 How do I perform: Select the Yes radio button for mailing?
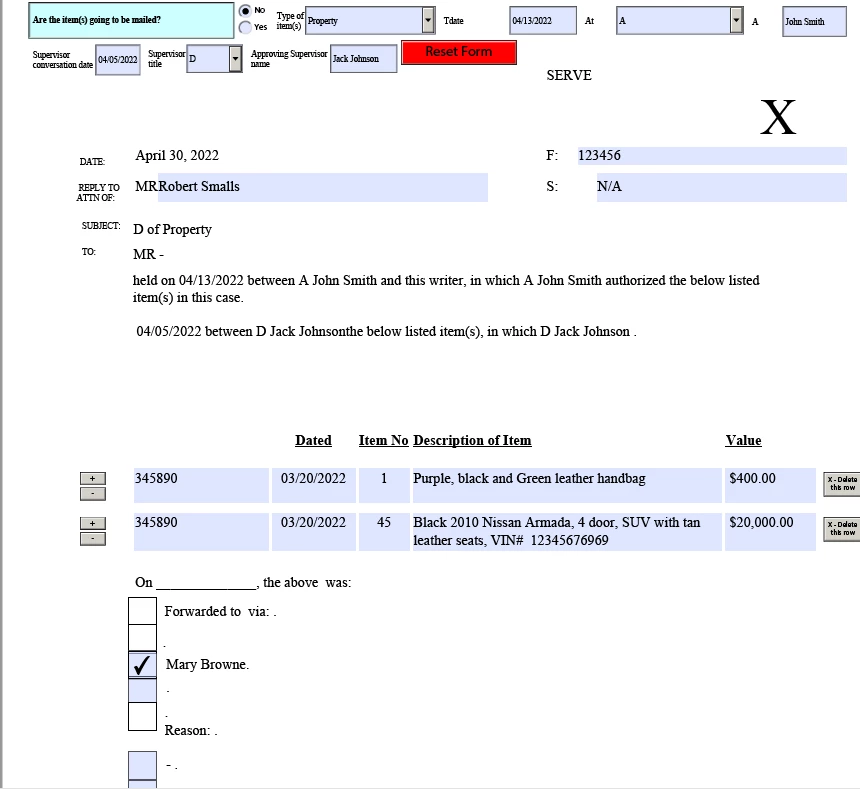pos(245,27)
